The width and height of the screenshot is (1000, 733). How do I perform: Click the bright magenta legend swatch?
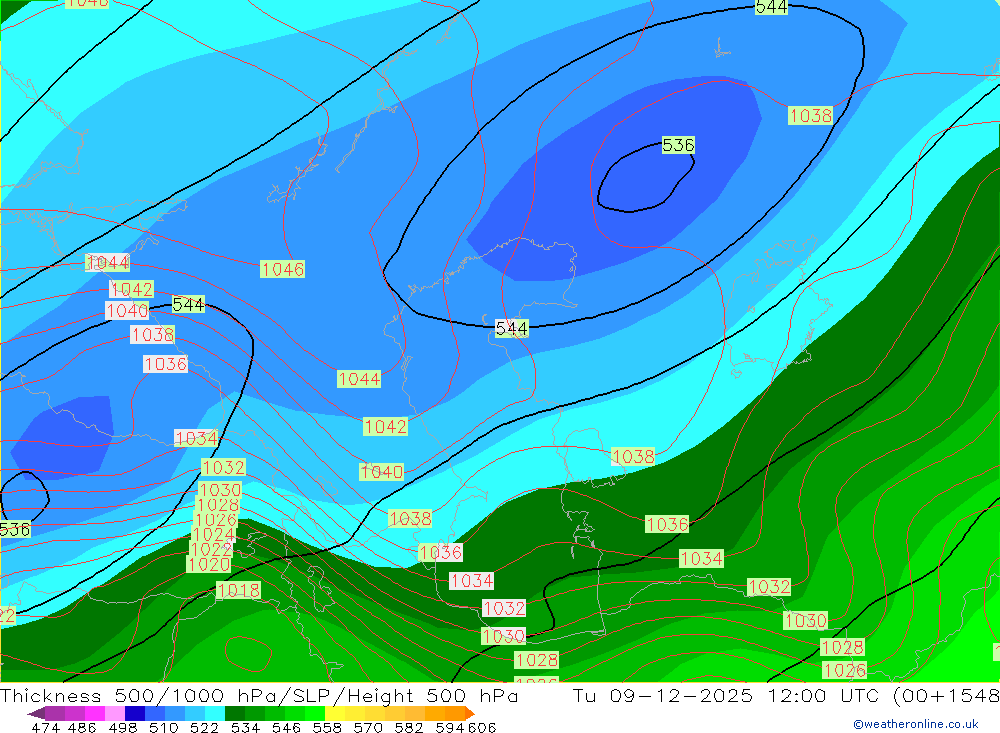pyautogui.click(x=95, y=713)
